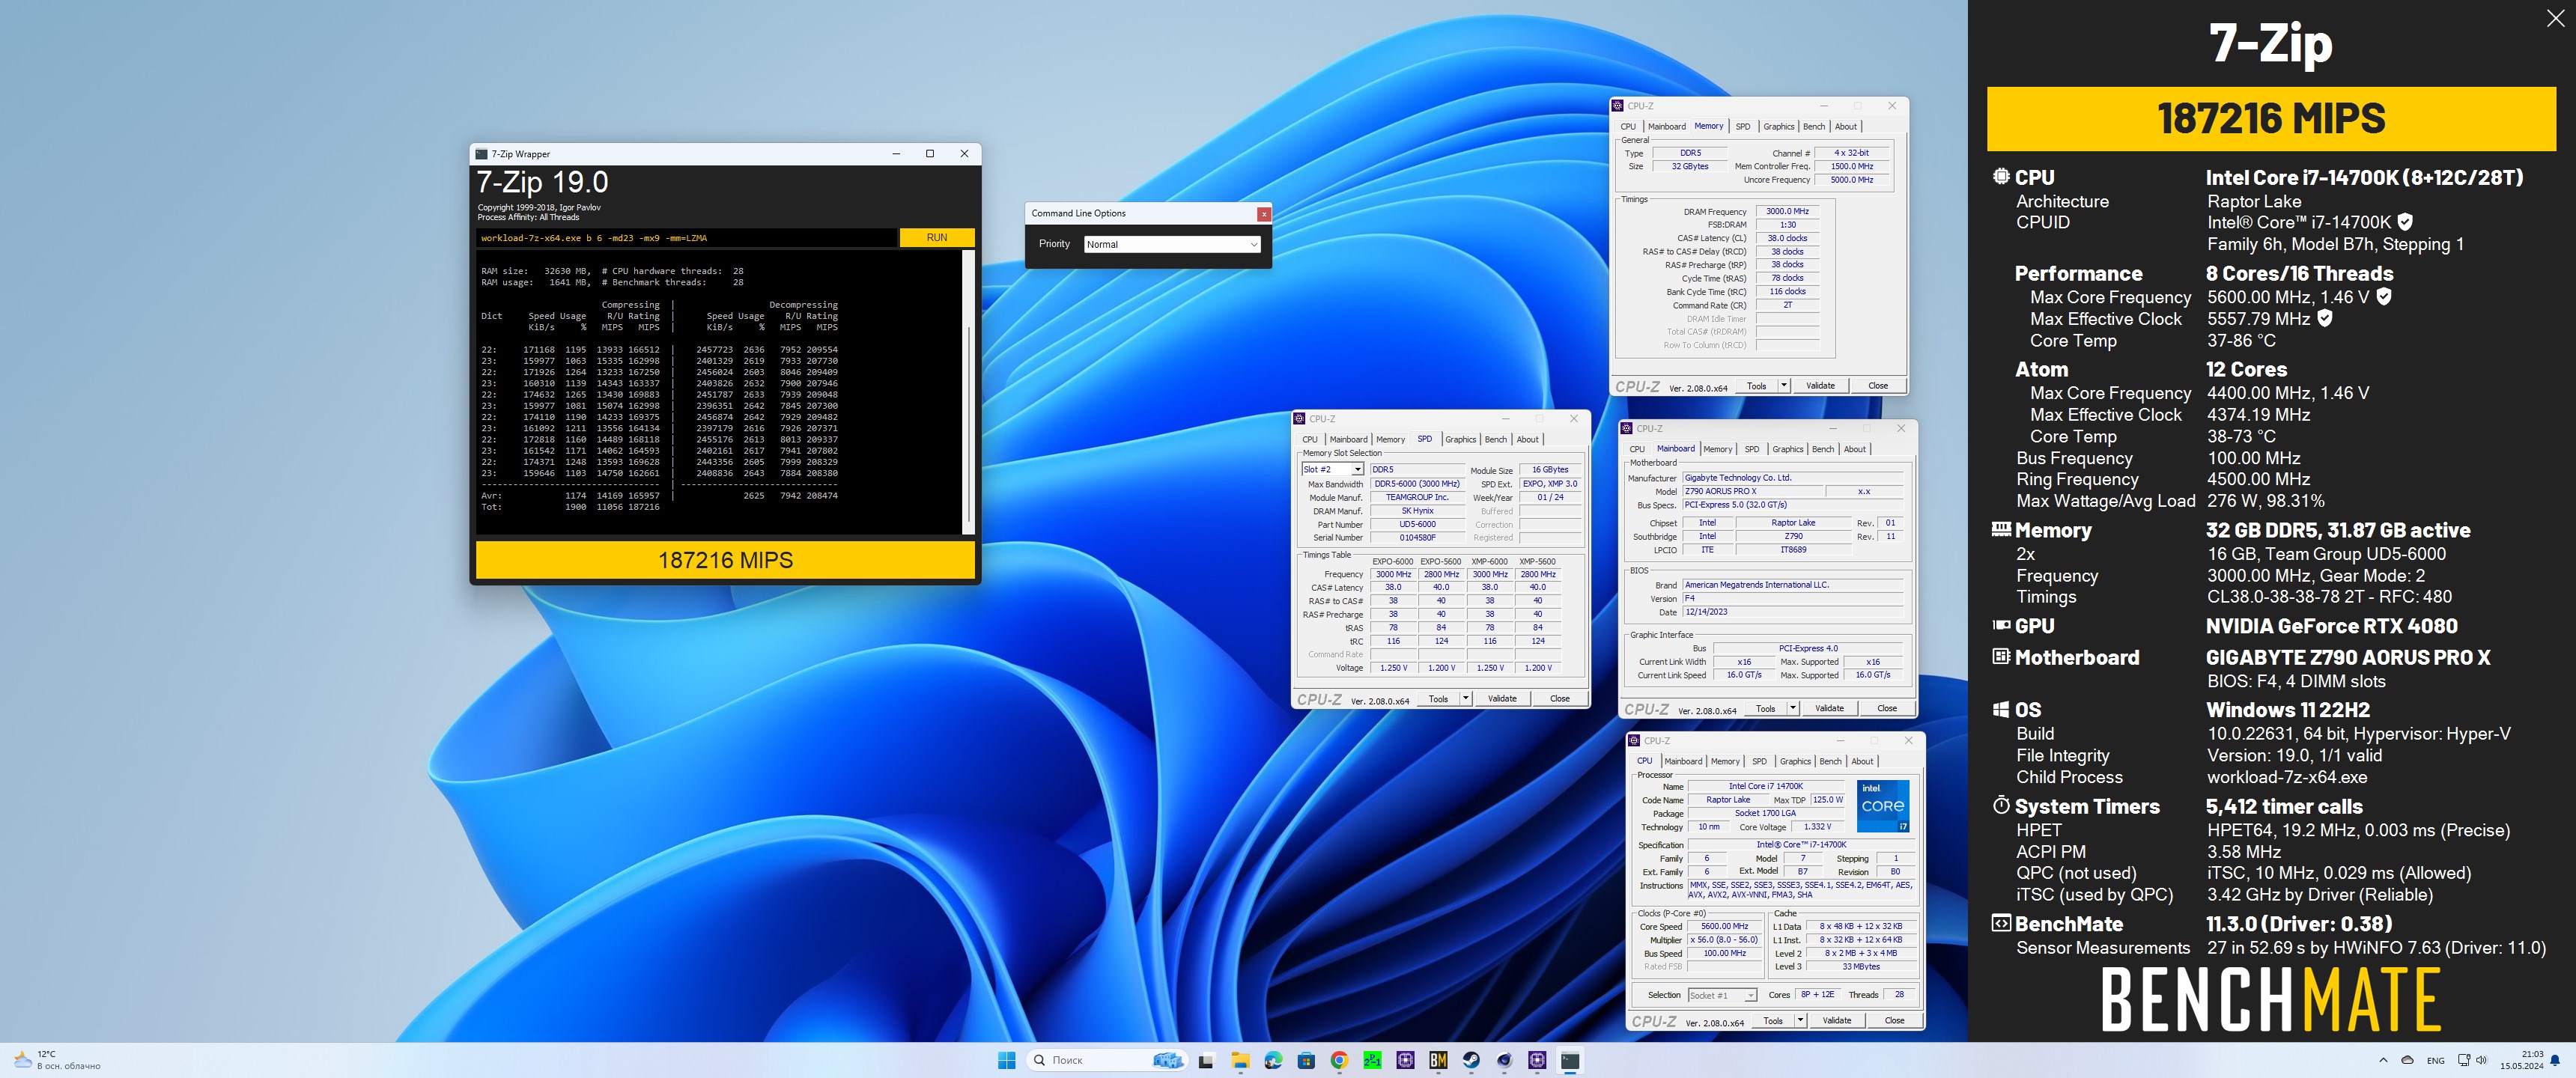The image size is (2576, 1078).
Task: Open the Windows Start menu
Action: point(1006,1060)
